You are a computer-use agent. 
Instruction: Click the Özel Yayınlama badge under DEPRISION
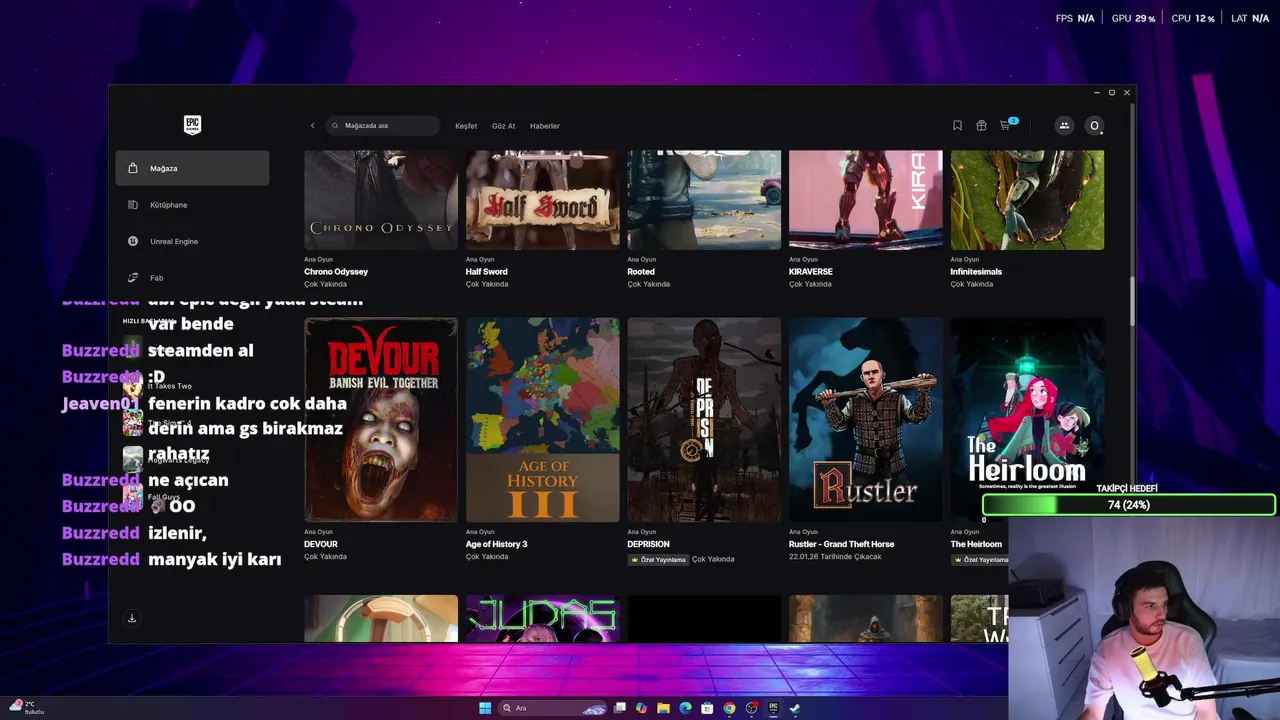click(658, 560)
